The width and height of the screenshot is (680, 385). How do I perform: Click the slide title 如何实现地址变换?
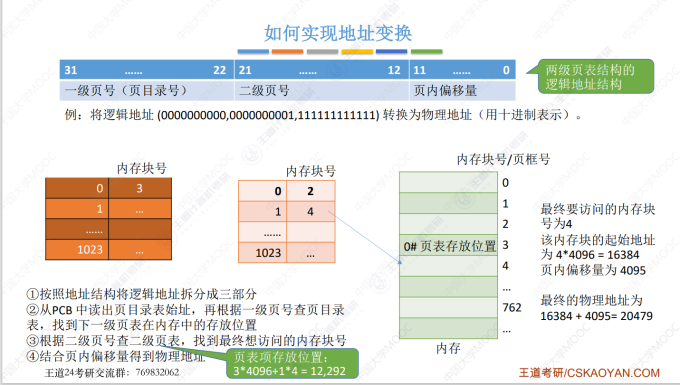tap(338, 33)
